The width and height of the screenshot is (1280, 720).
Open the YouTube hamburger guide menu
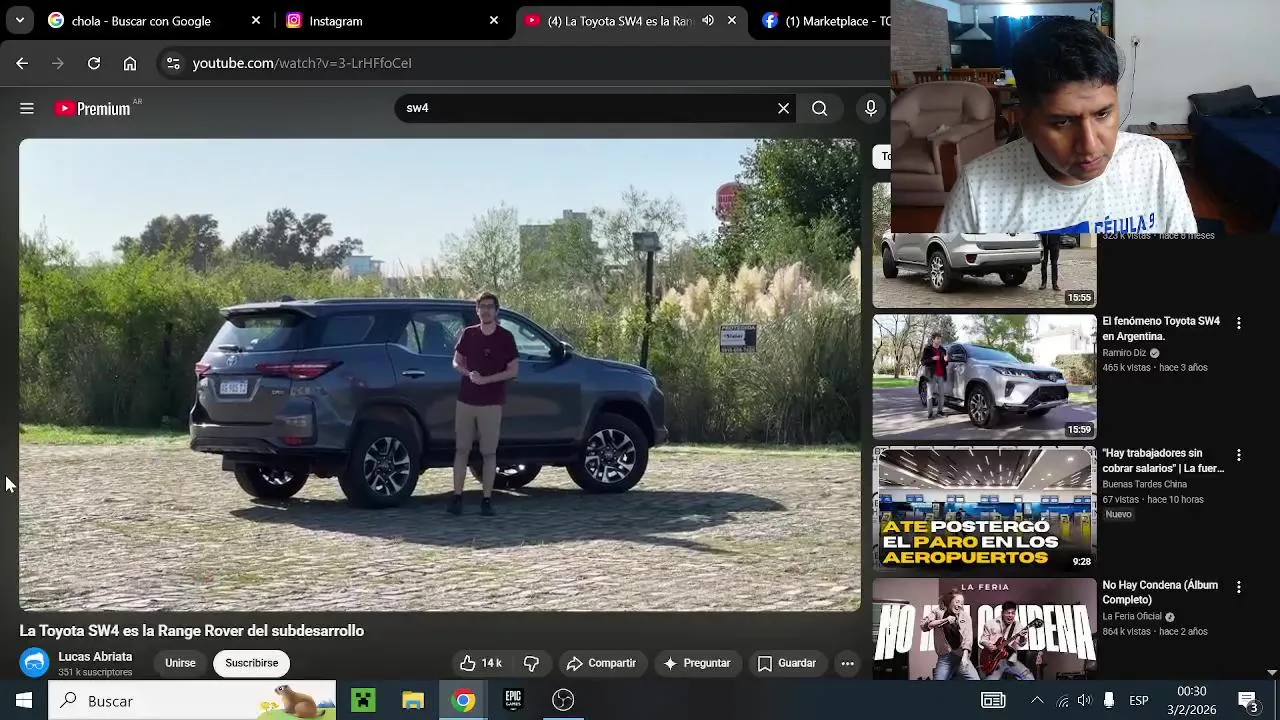tap(27, 108)
